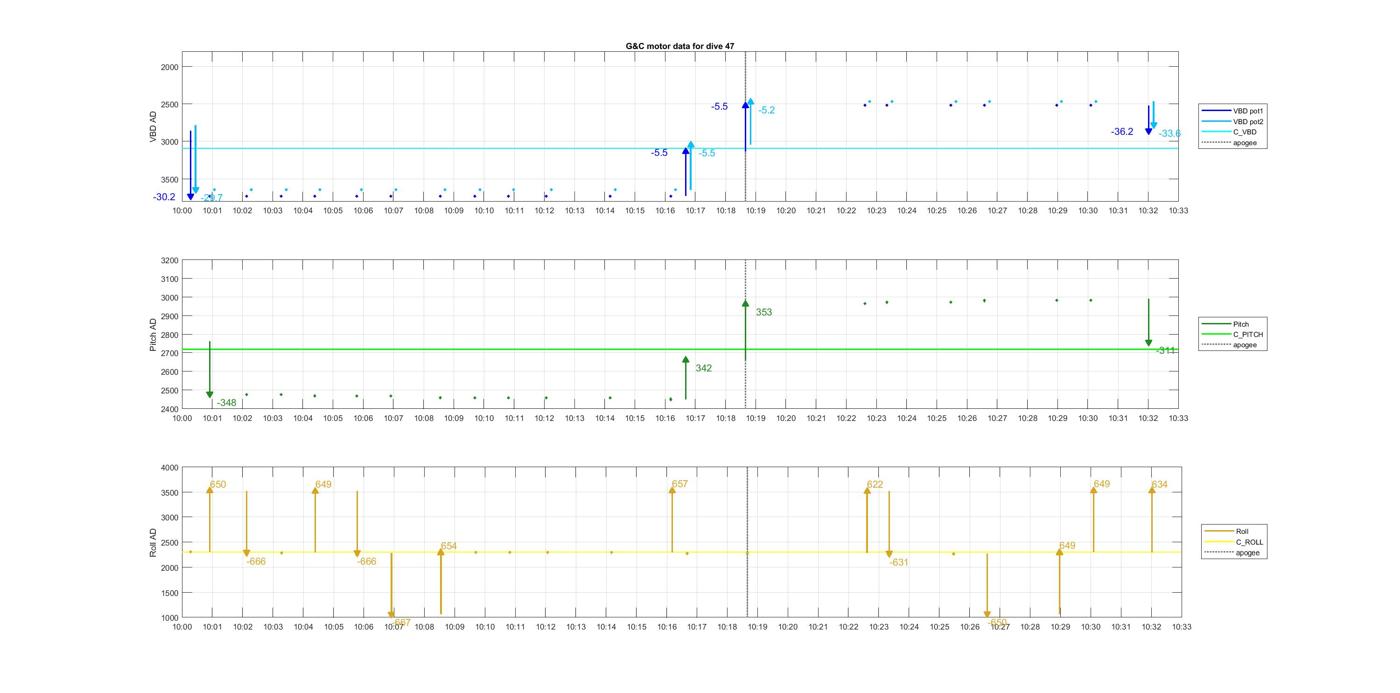Click '3200' tick on Pitch y-axis

169,260
